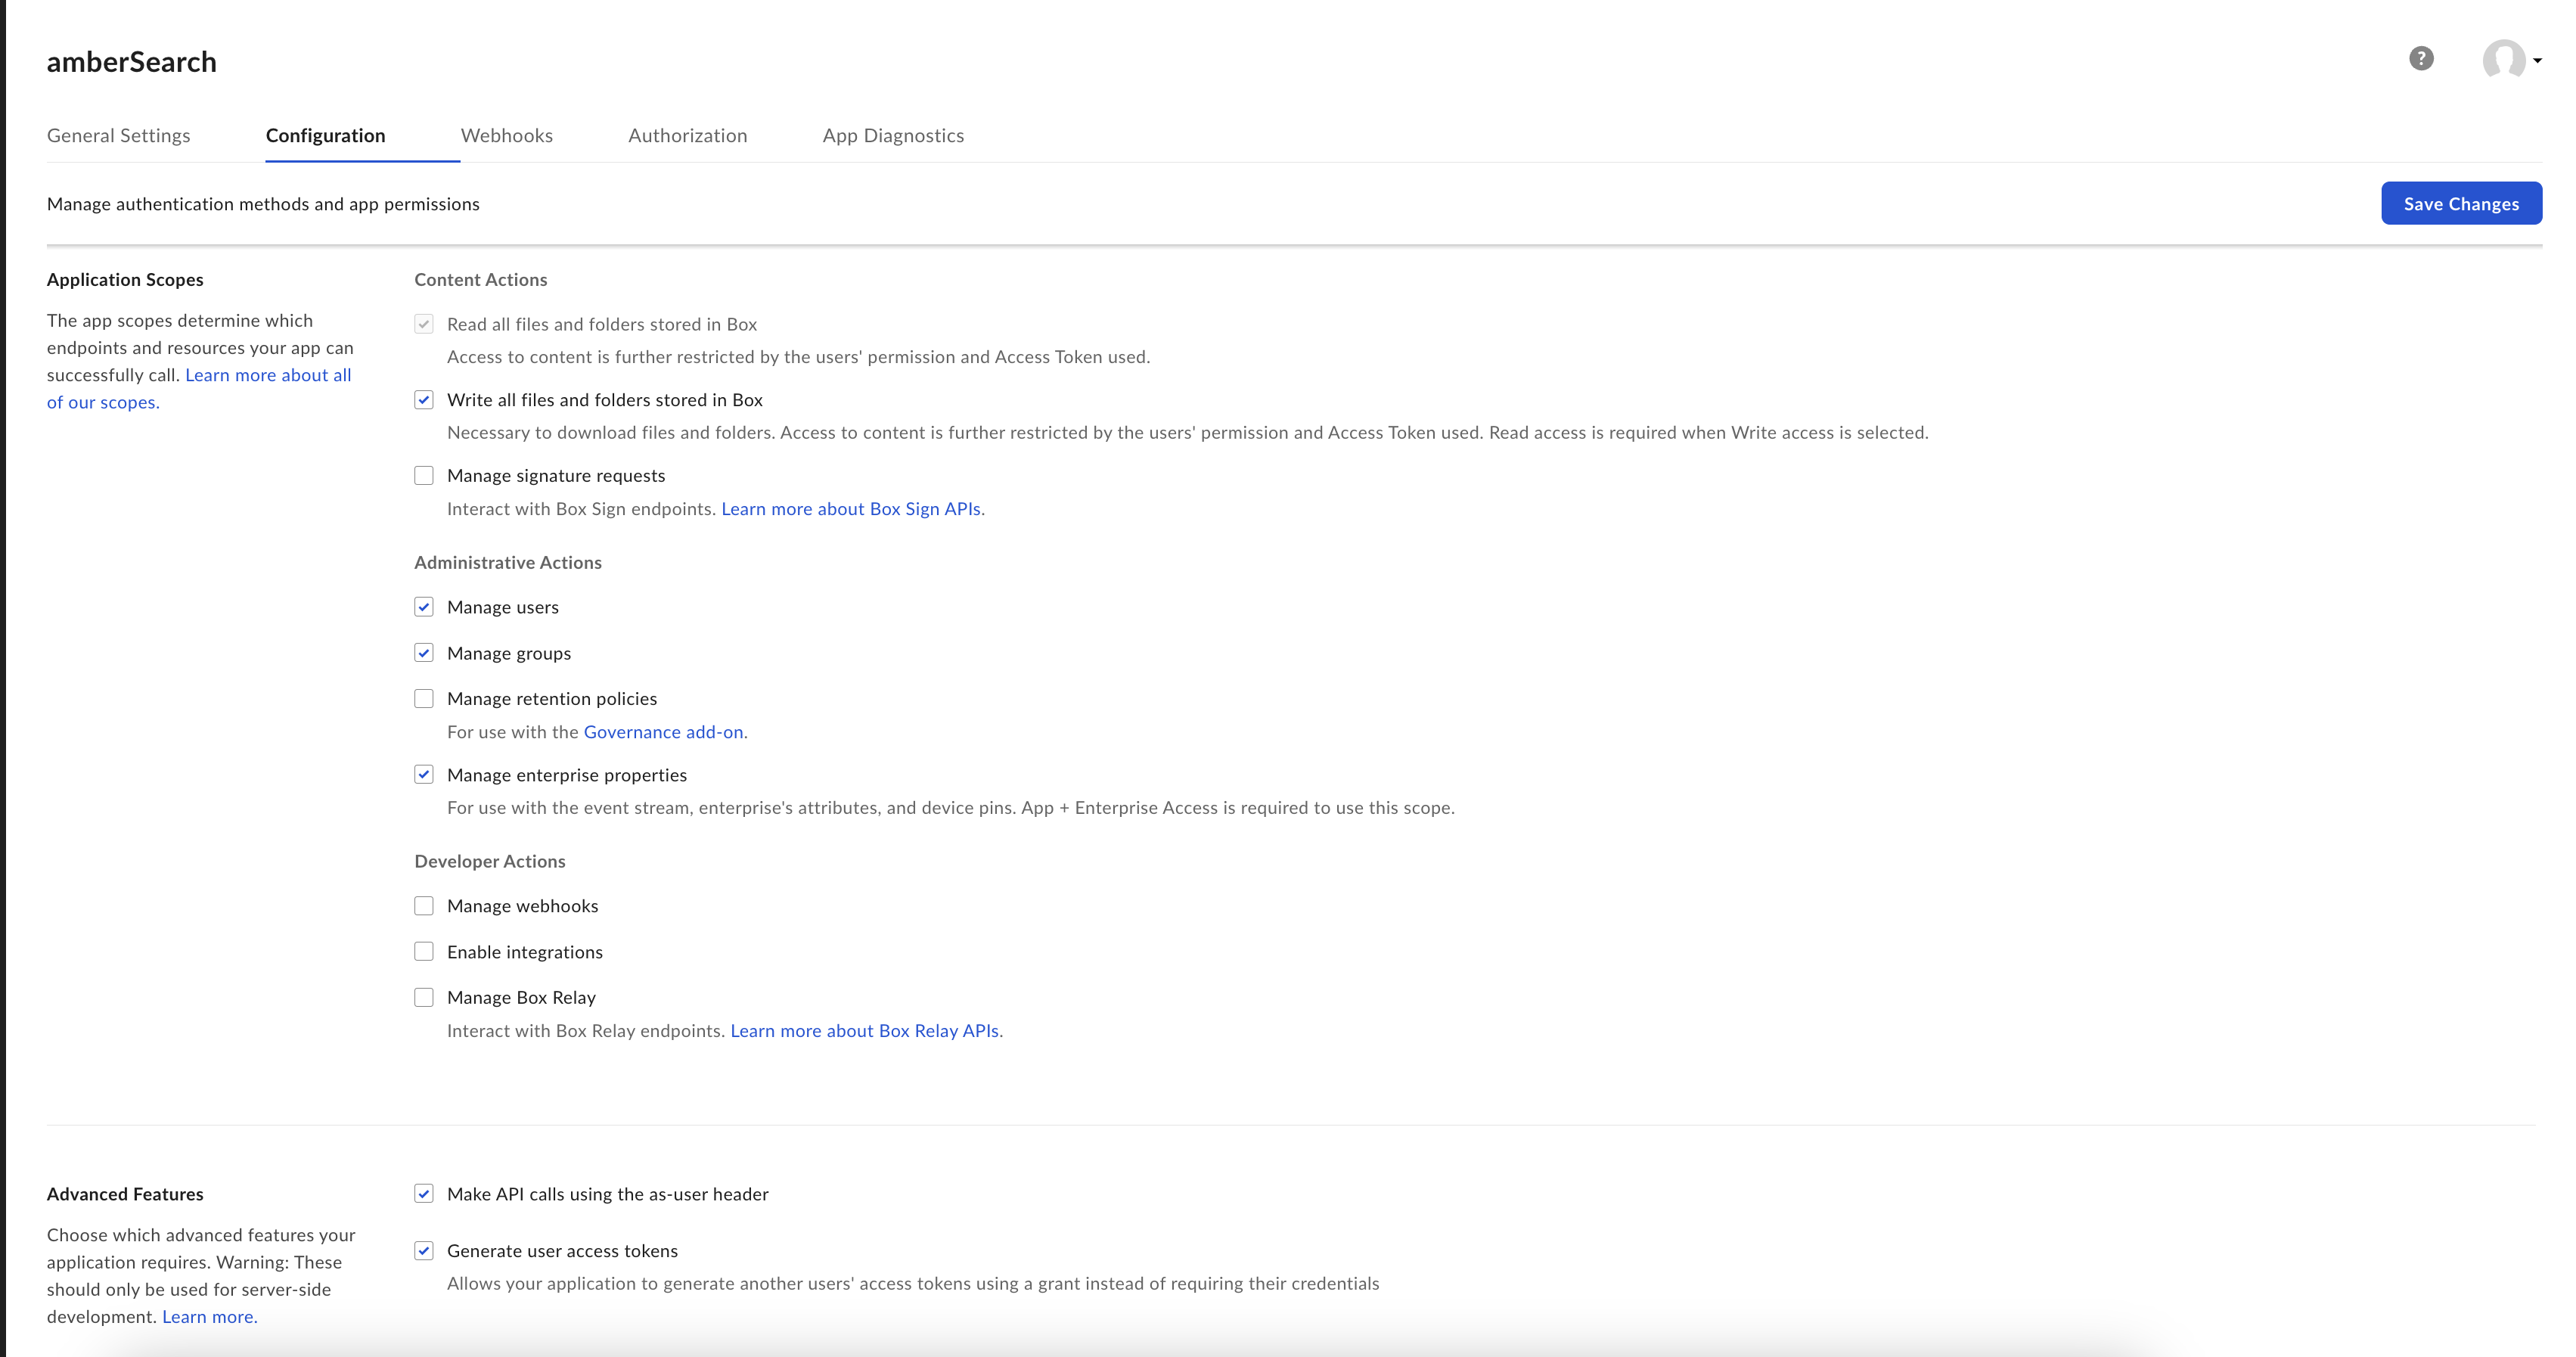The image size is (2576, 1357).
Task: Click the Developer Actions section heading
Action: click(x=490, y=861)
